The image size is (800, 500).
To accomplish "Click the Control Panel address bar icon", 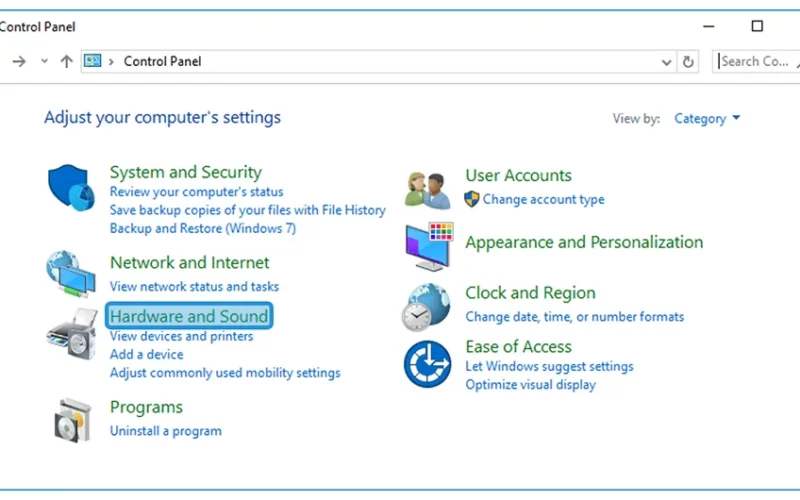I will [x=92, y=61].
